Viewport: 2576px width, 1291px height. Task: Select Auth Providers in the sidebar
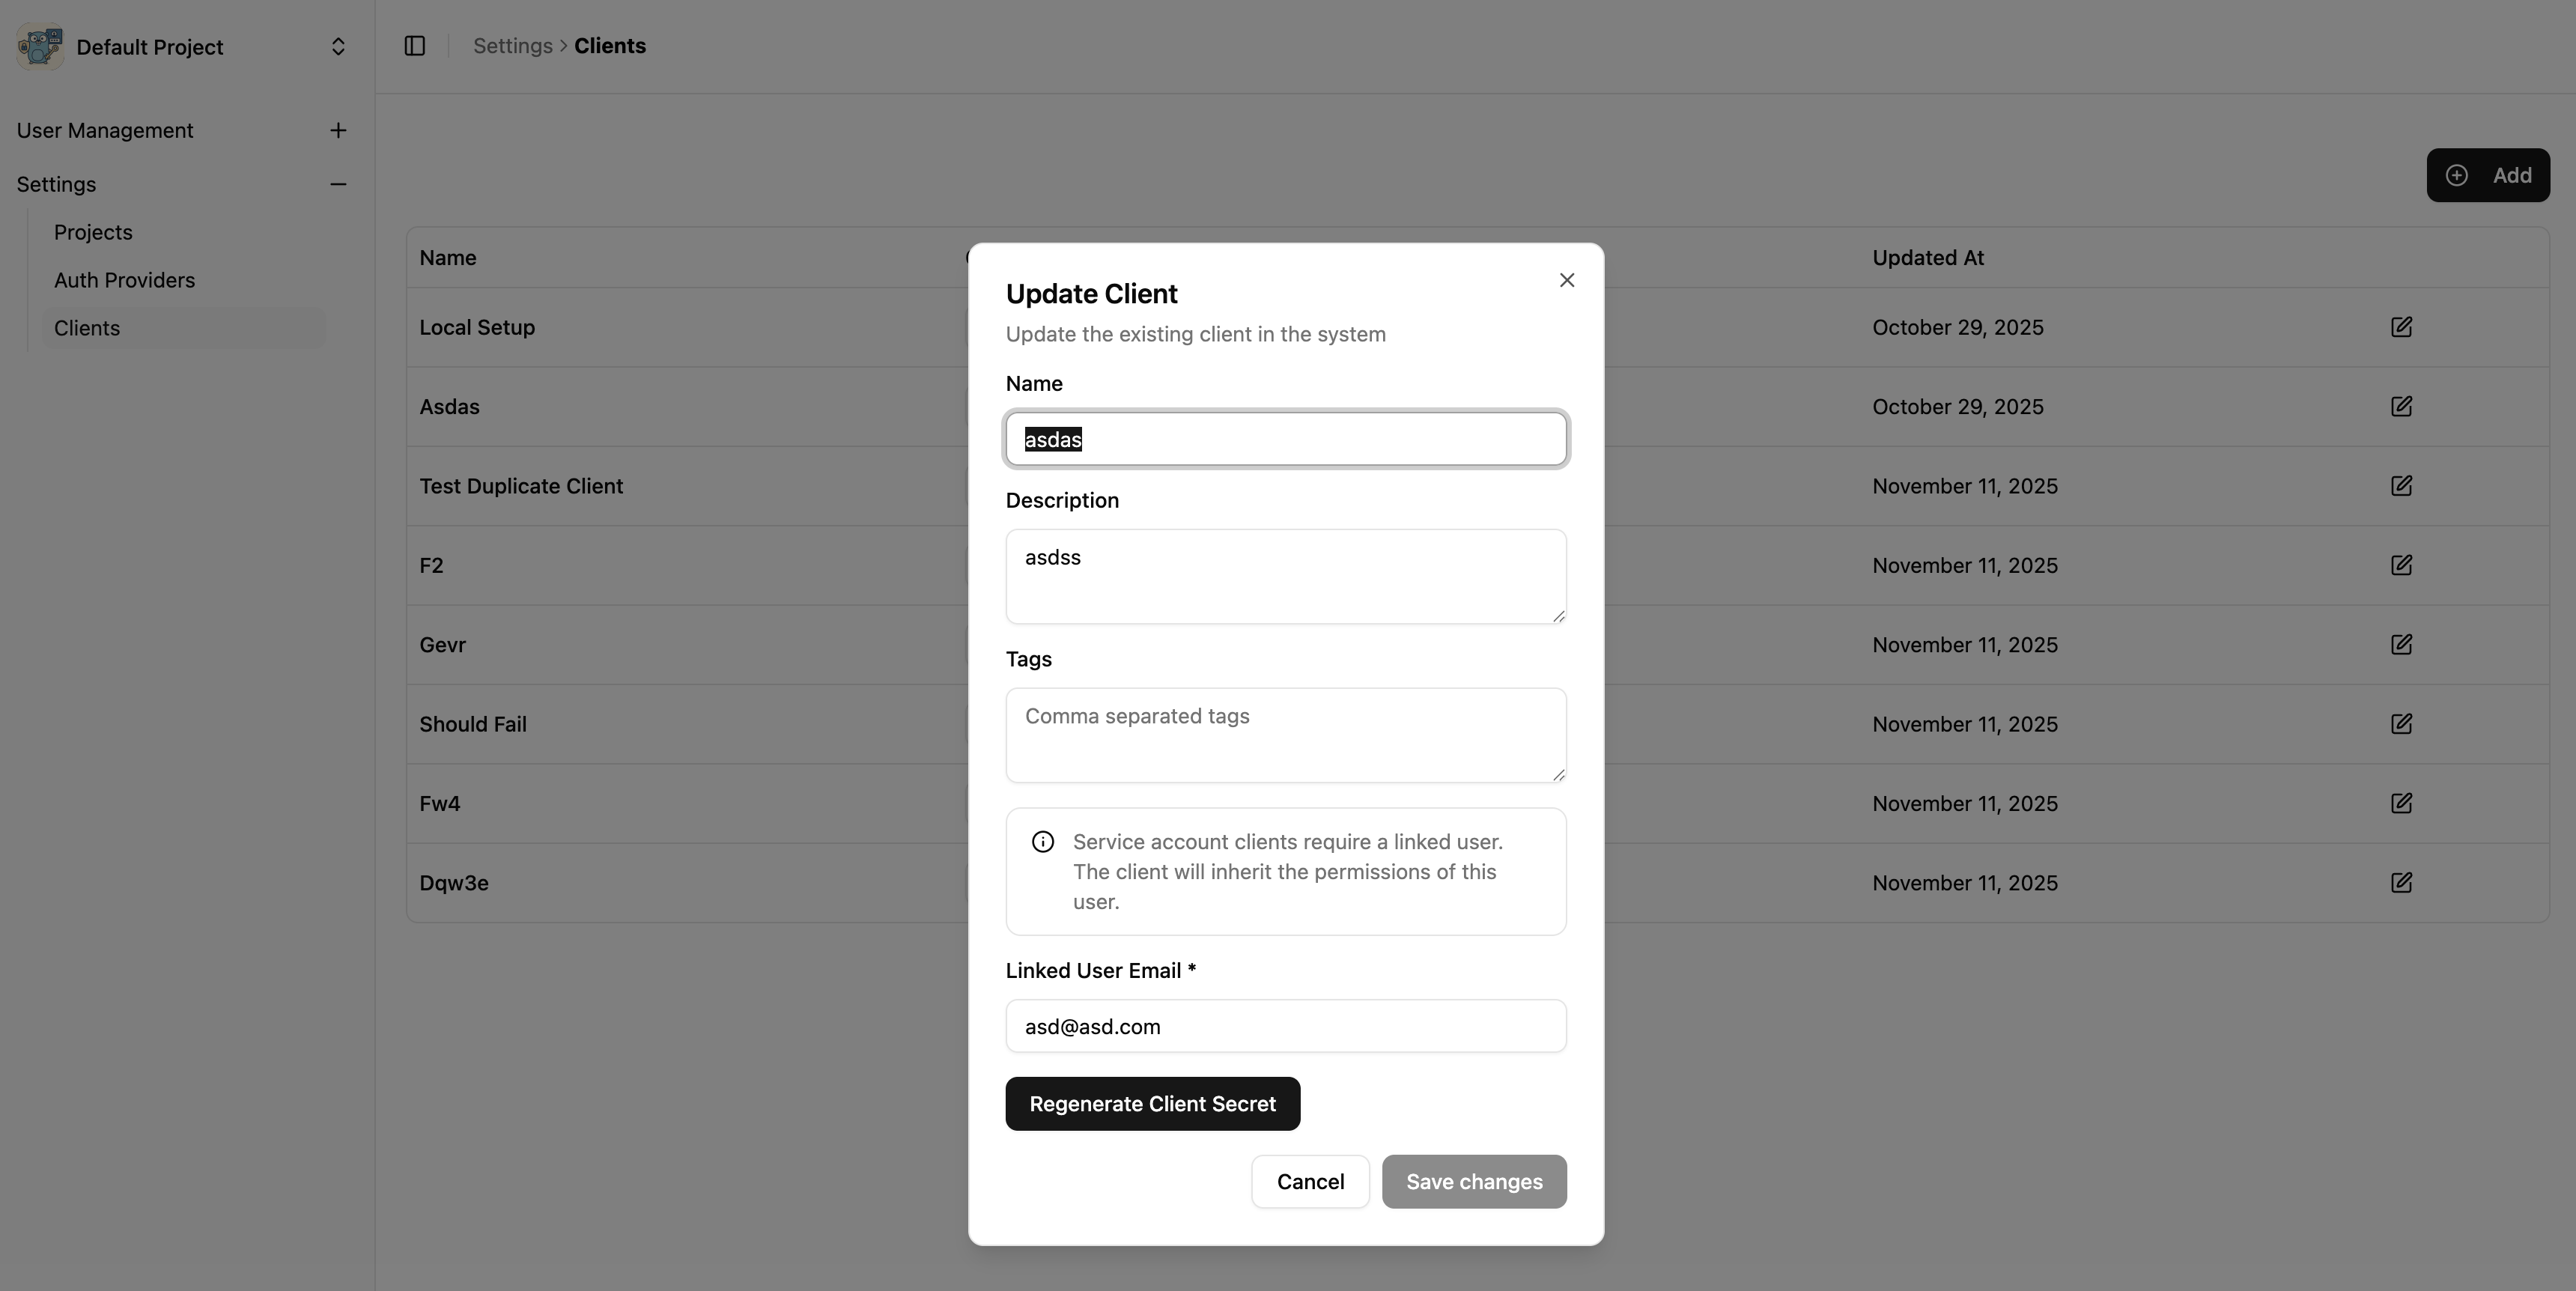coord(124,280)
